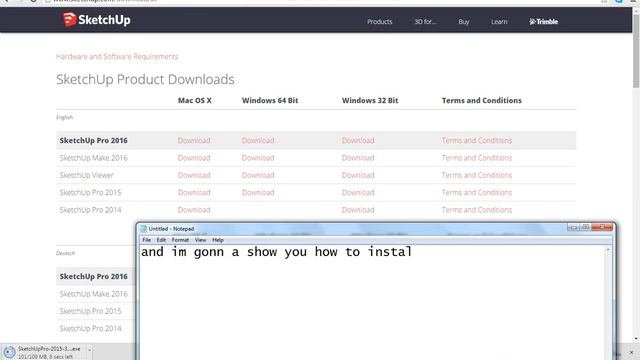Open the 3D for... navigation menu
The height and width of the screenshot is (360, 640).
click(425, 22)
